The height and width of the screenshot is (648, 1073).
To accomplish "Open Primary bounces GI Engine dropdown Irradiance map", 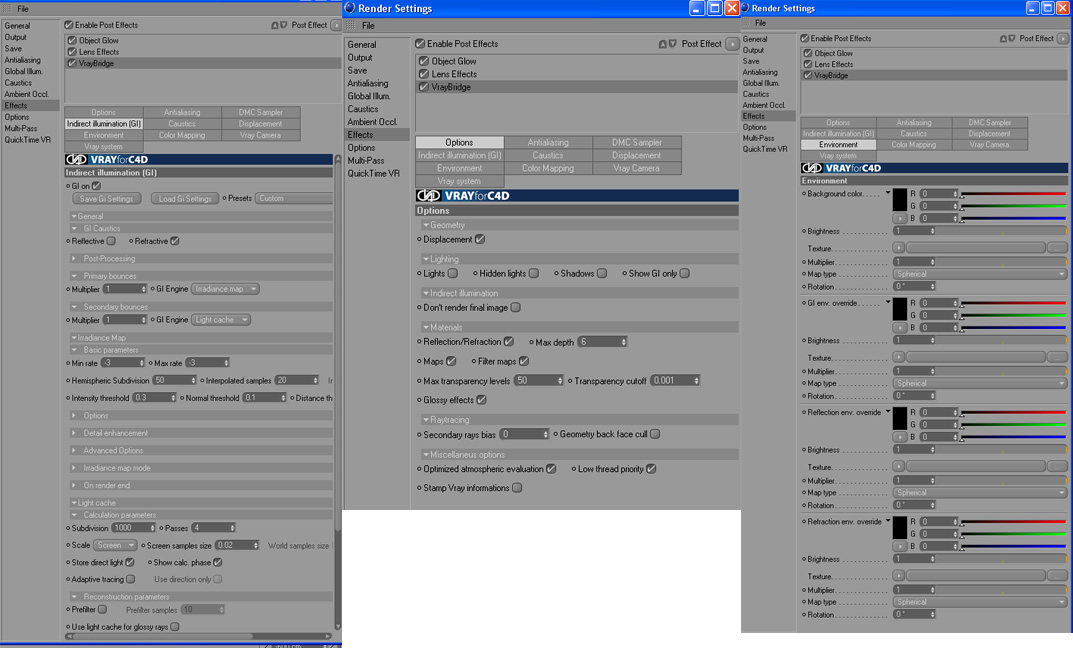I will coord(225,289).
